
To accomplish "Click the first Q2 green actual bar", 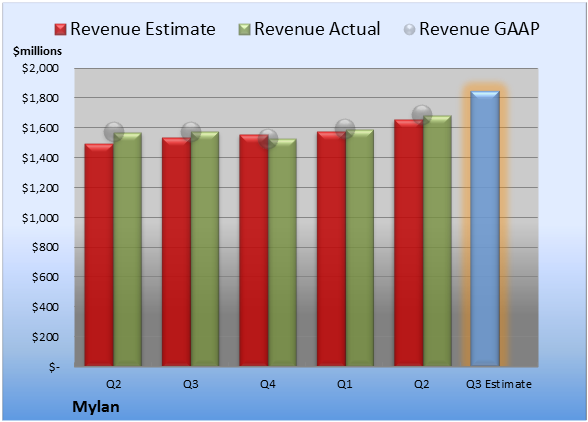I will [128, 249].
